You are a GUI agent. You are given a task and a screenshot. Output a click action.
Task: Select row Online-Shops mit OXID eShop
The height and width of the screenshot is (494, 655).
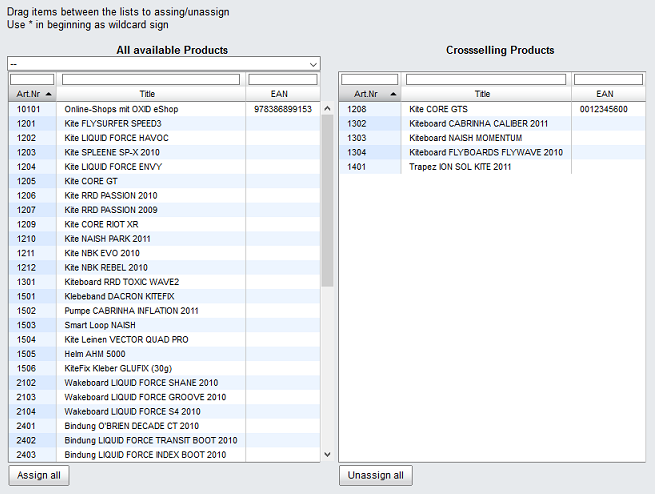[x=164, y=109]
